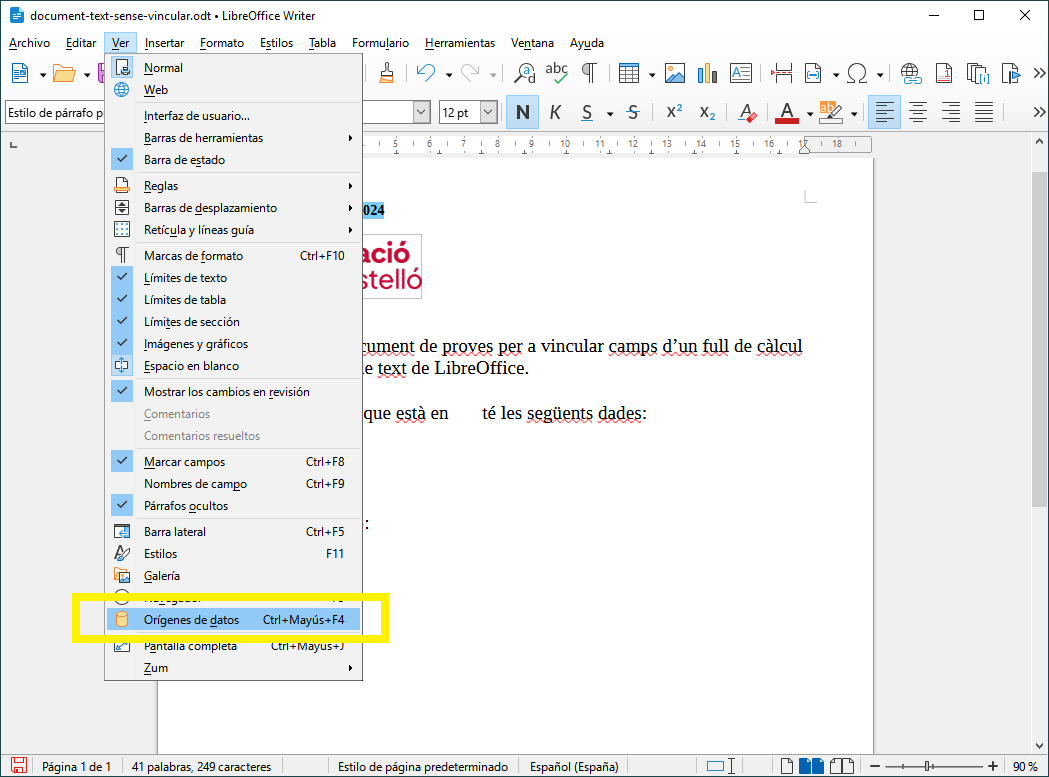Screen dimensions: 1049x777
Task: Insert a footnote icon
Action: [944, 73]
